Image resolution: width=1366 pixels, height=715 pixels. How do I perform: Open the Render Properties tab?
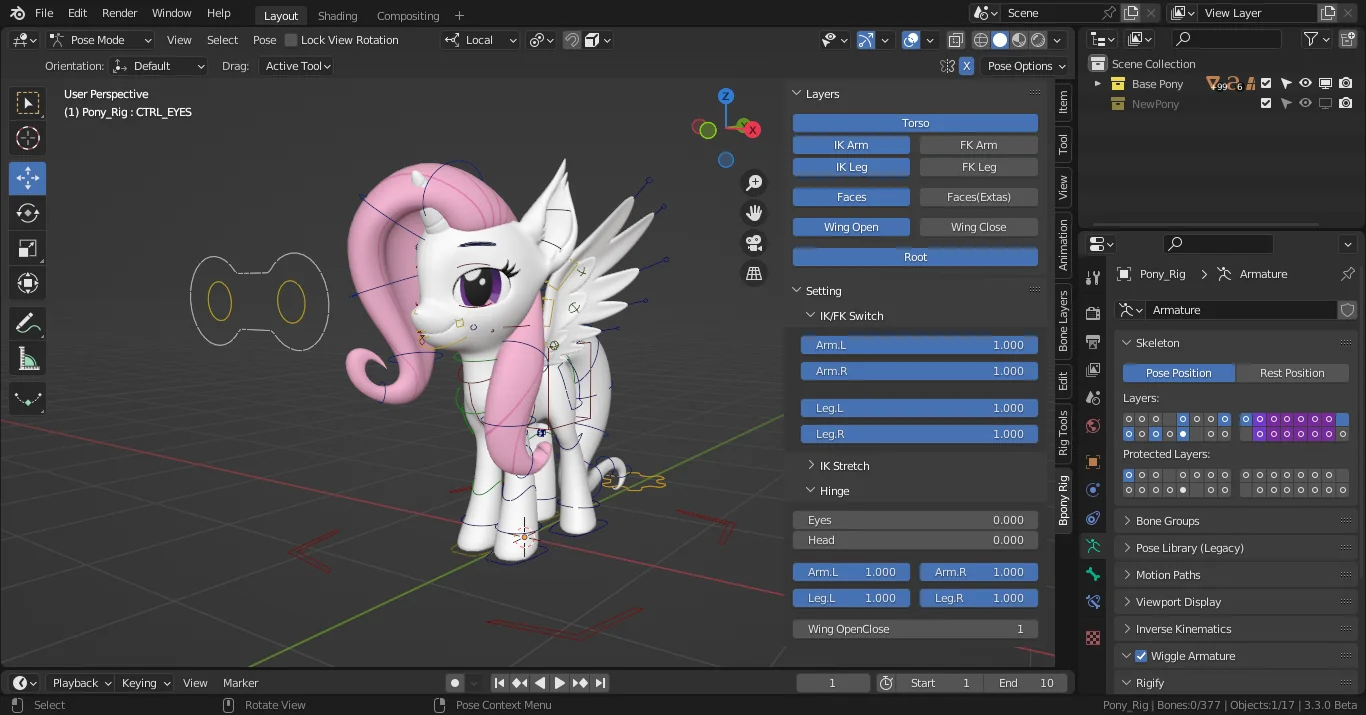click(x=1092, y=312)
